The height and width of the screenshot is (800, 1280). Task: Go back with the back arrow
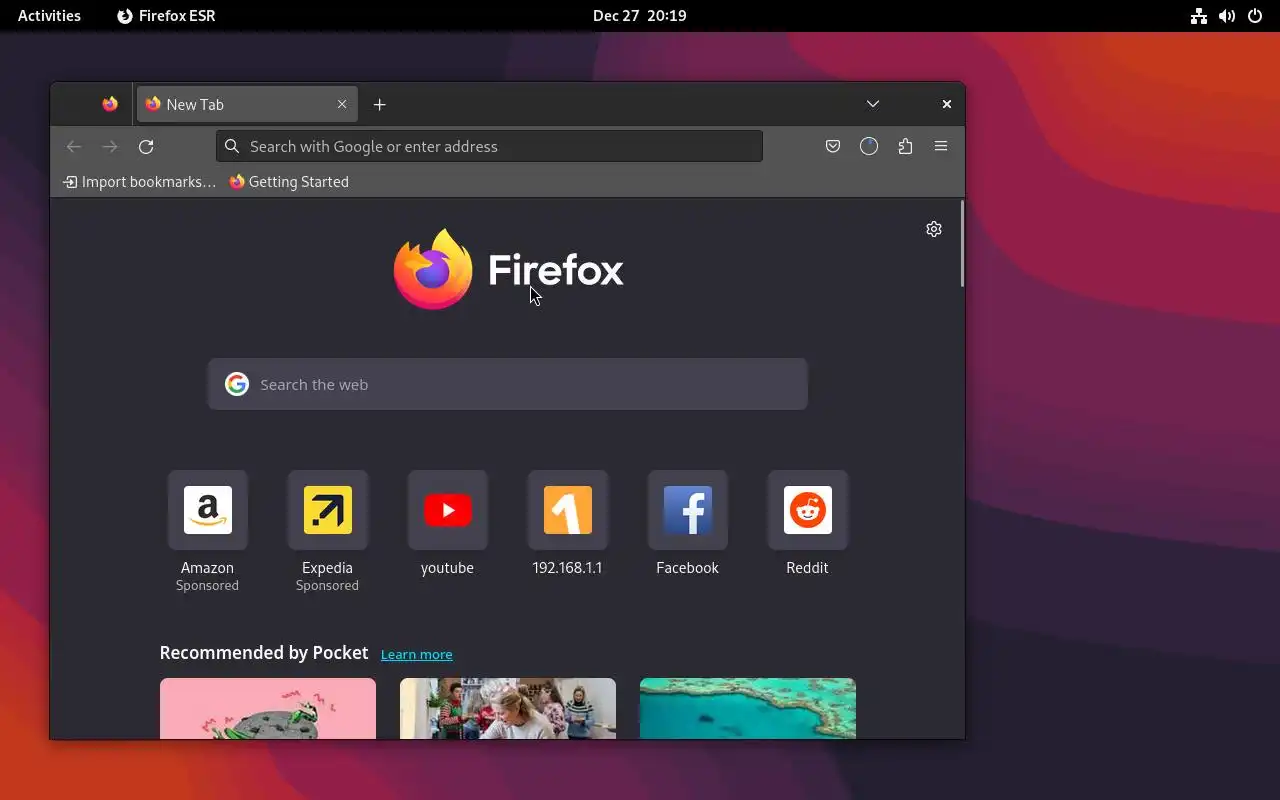(x=74, y=146)
